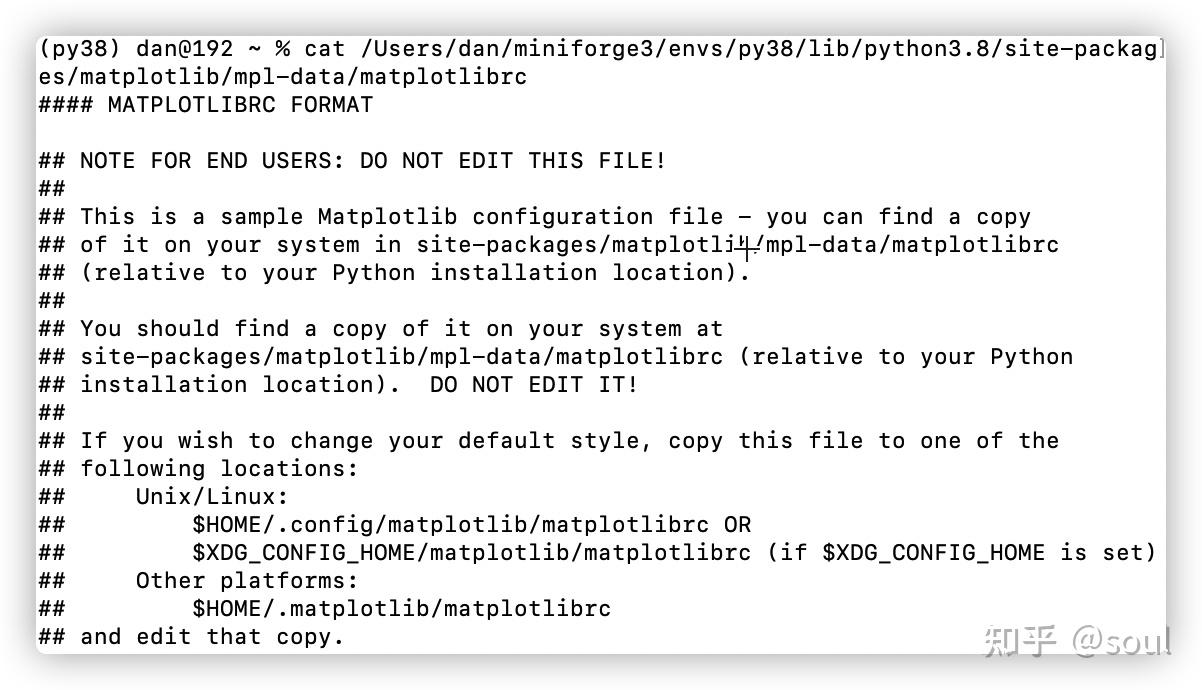The width and height of the screenshot is (1202, 690).
Task: Click the "and edit that copy." line
Action: point(211,636)
